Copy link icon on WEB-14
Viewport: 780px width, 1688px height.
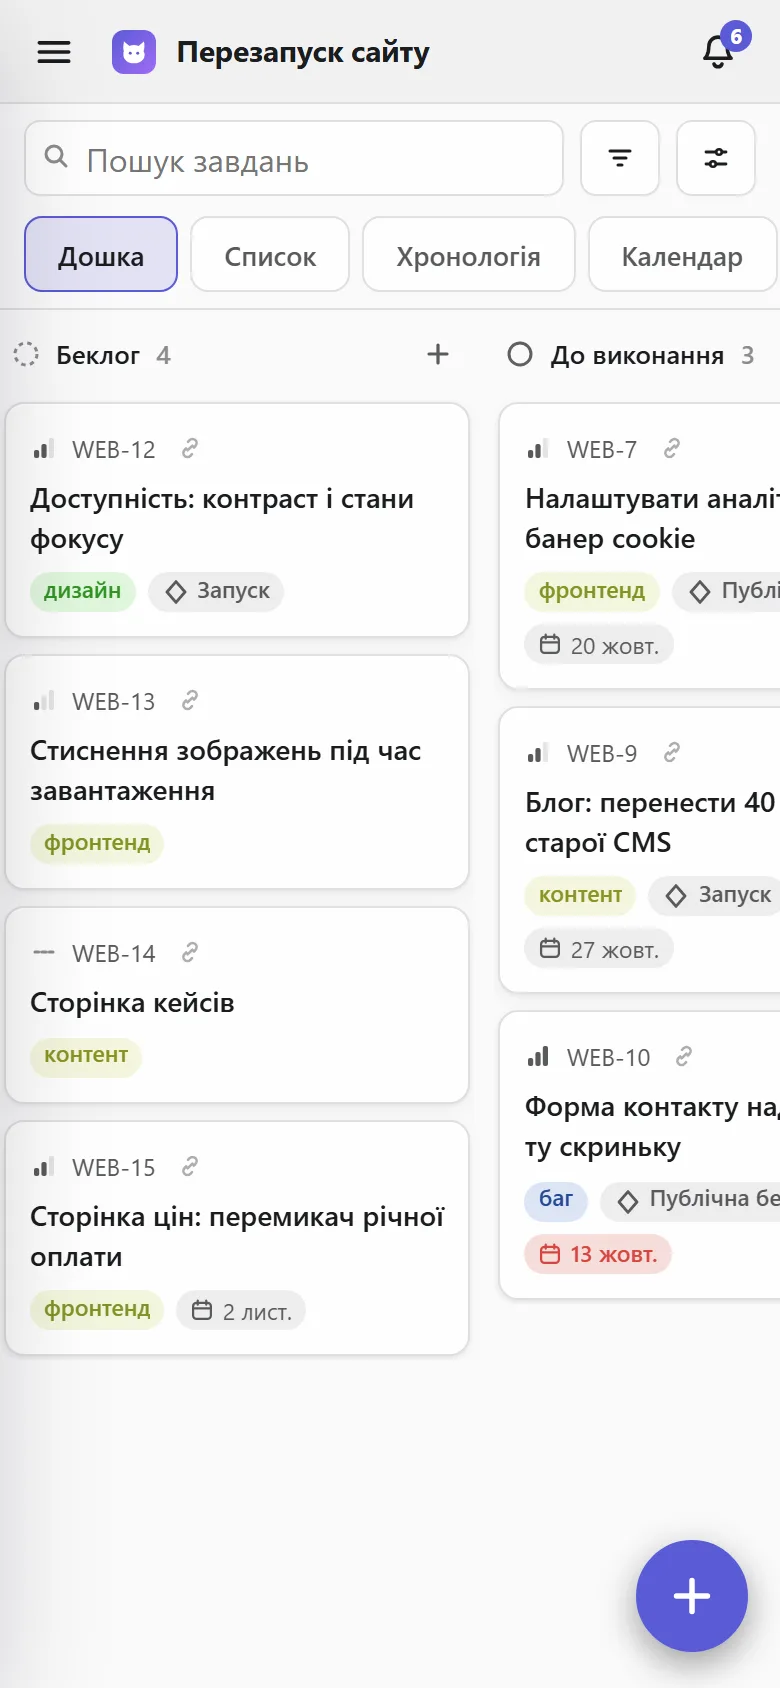coord(190,953)
